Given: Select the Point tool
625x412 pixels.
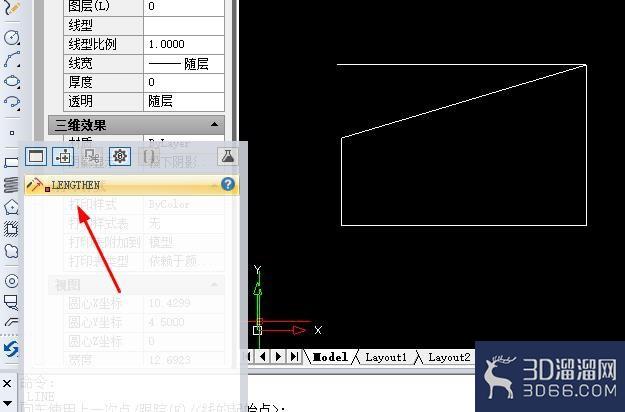Looking at the screenshot, I should (12, 133).
